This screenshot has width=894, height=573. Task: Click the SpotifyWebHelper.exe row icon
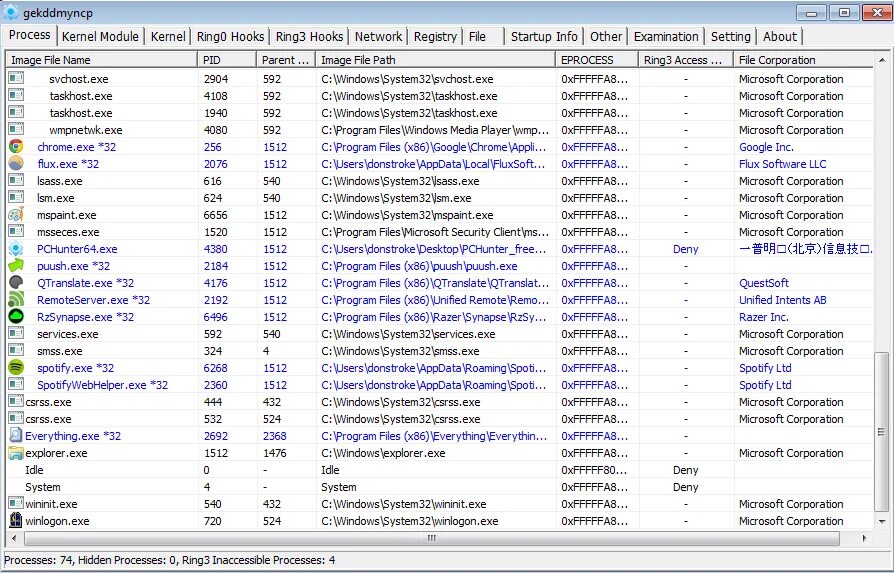coord(16,385)
